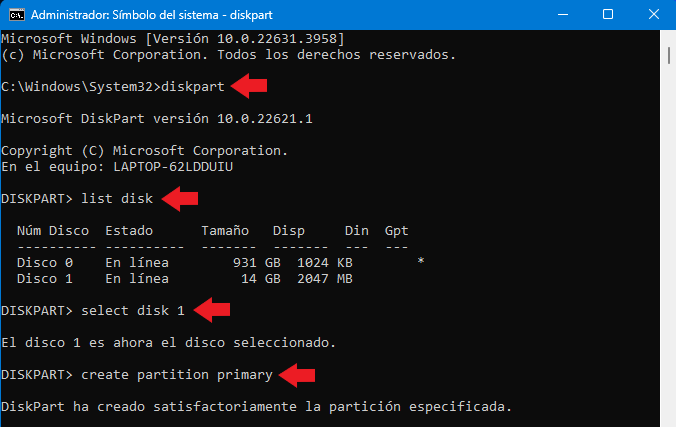
Task: Click the cmd icon in the title bar
Action: pyautogui.click(x=17, y=15)
